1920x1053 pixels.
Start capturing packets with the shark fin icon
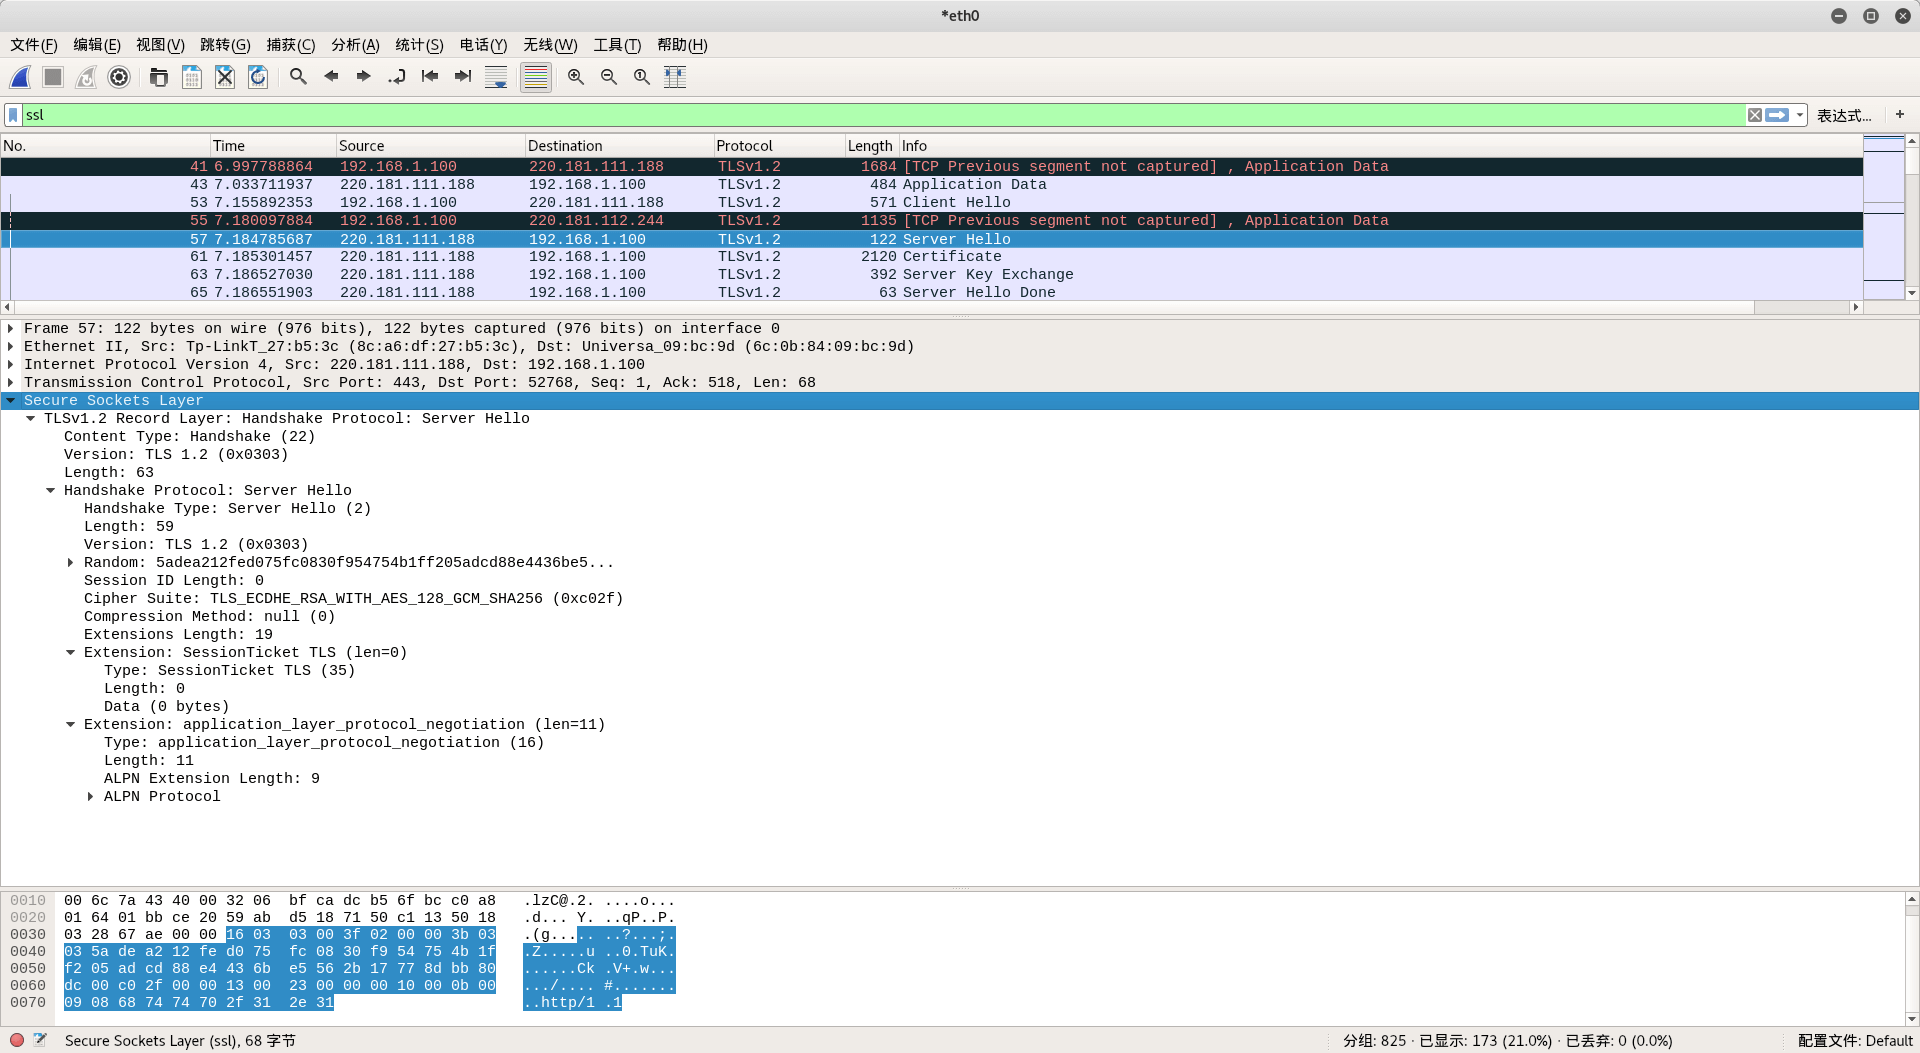pyautogui.click(x=20, y=77)
